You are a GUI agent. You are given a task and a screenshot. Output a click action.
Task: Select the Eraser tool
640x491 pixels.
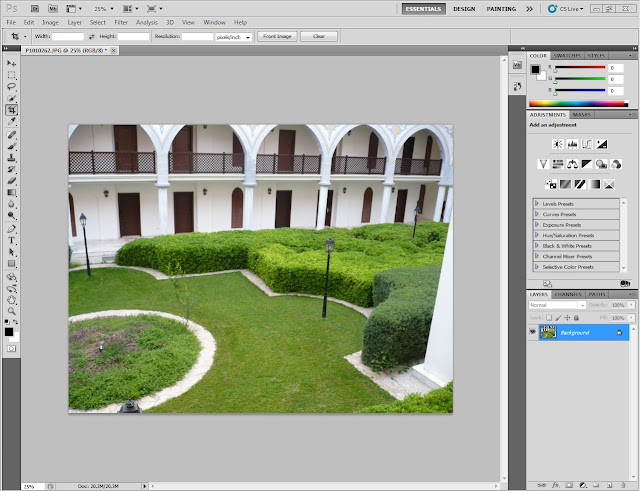pyautogui.click(x=11, y=181)
